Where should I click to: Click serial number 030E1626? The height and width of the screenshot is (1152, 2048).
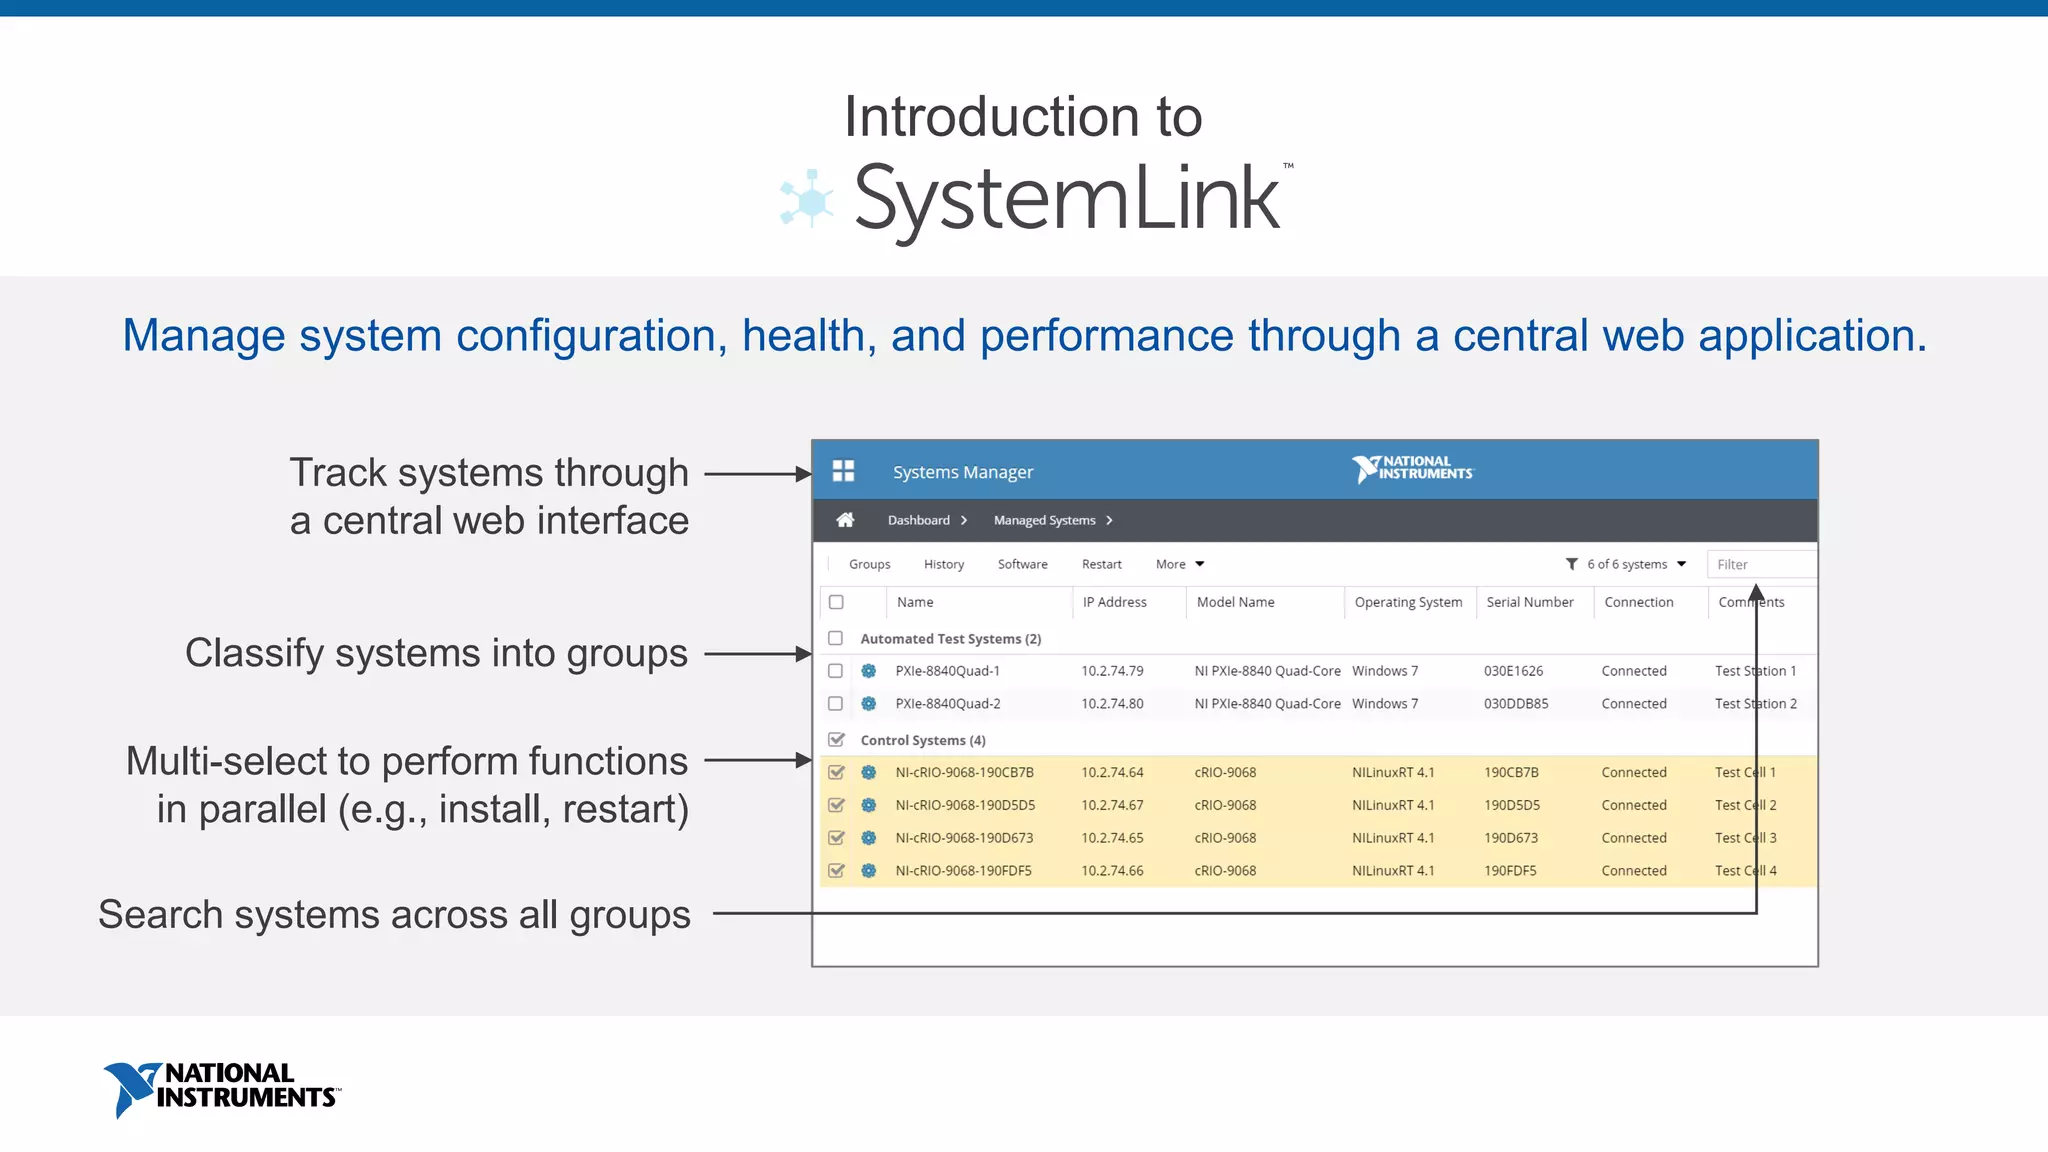tap(1513, 671)
